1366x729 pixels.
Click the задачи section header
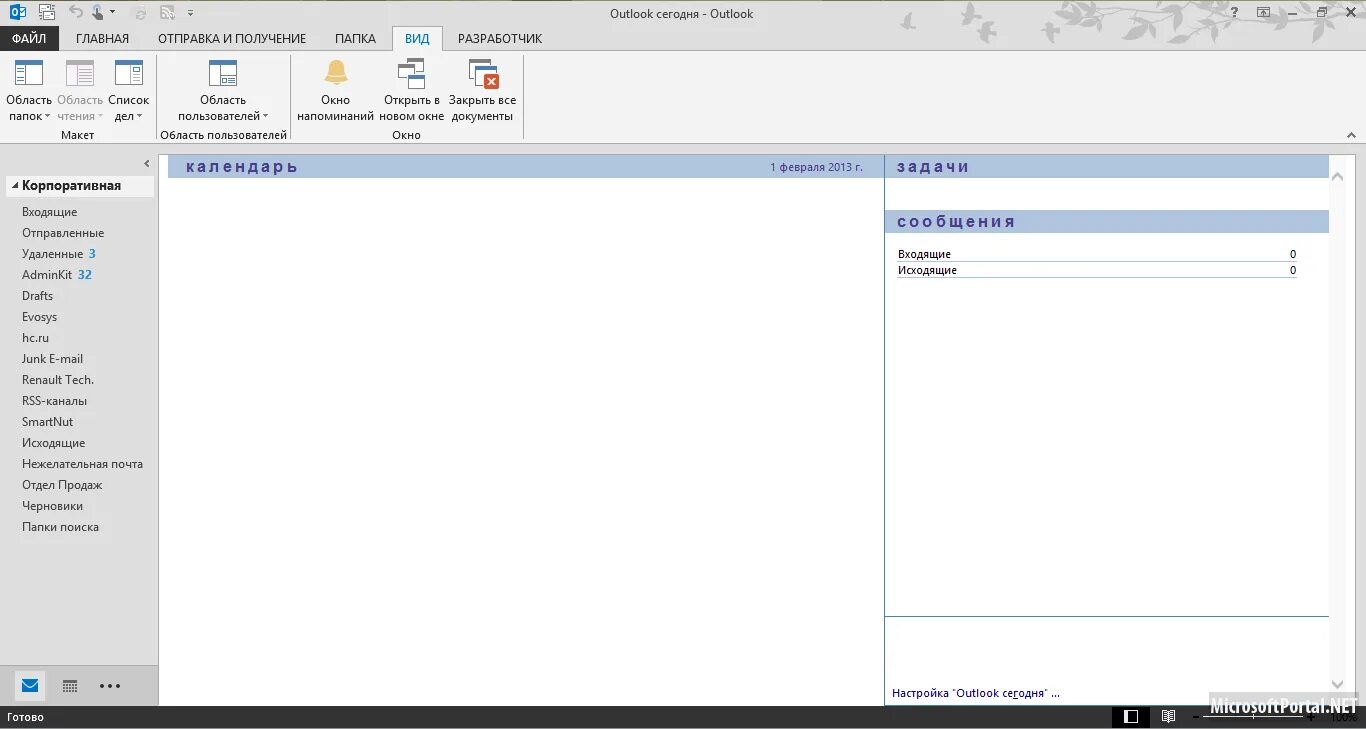pos(933,167)
